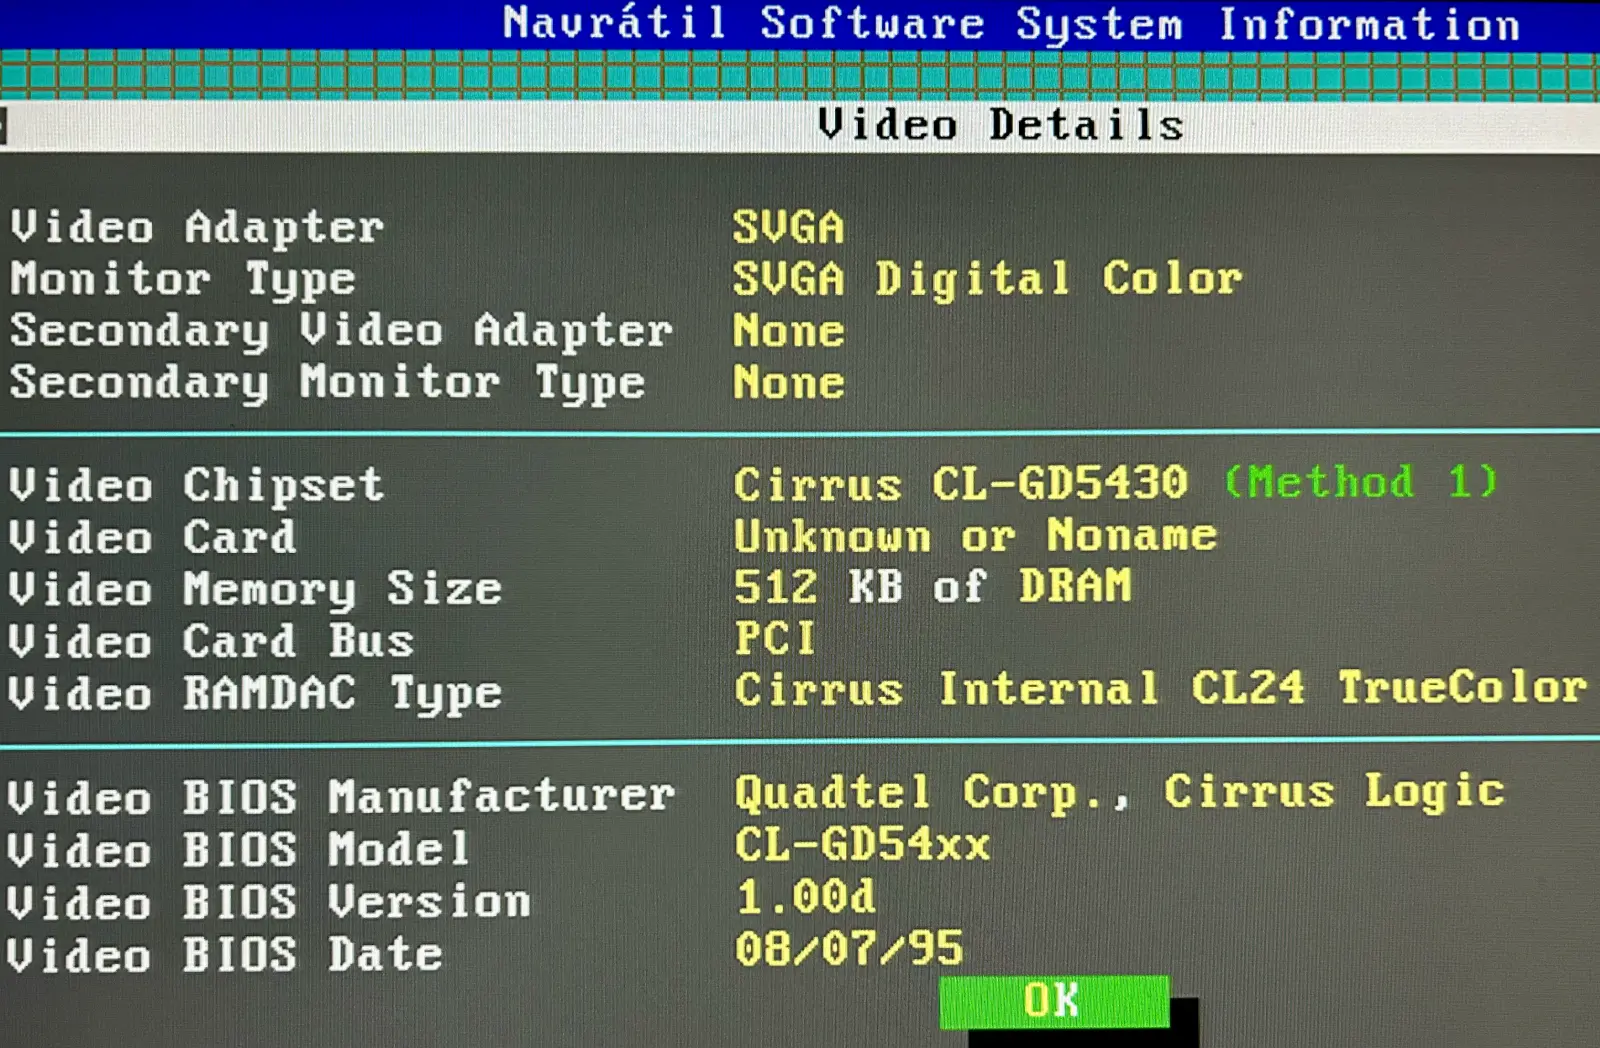Select the 'Video Details' title bar
Viewport: 1600px width, 1048px height.
[x=800, y=126]
